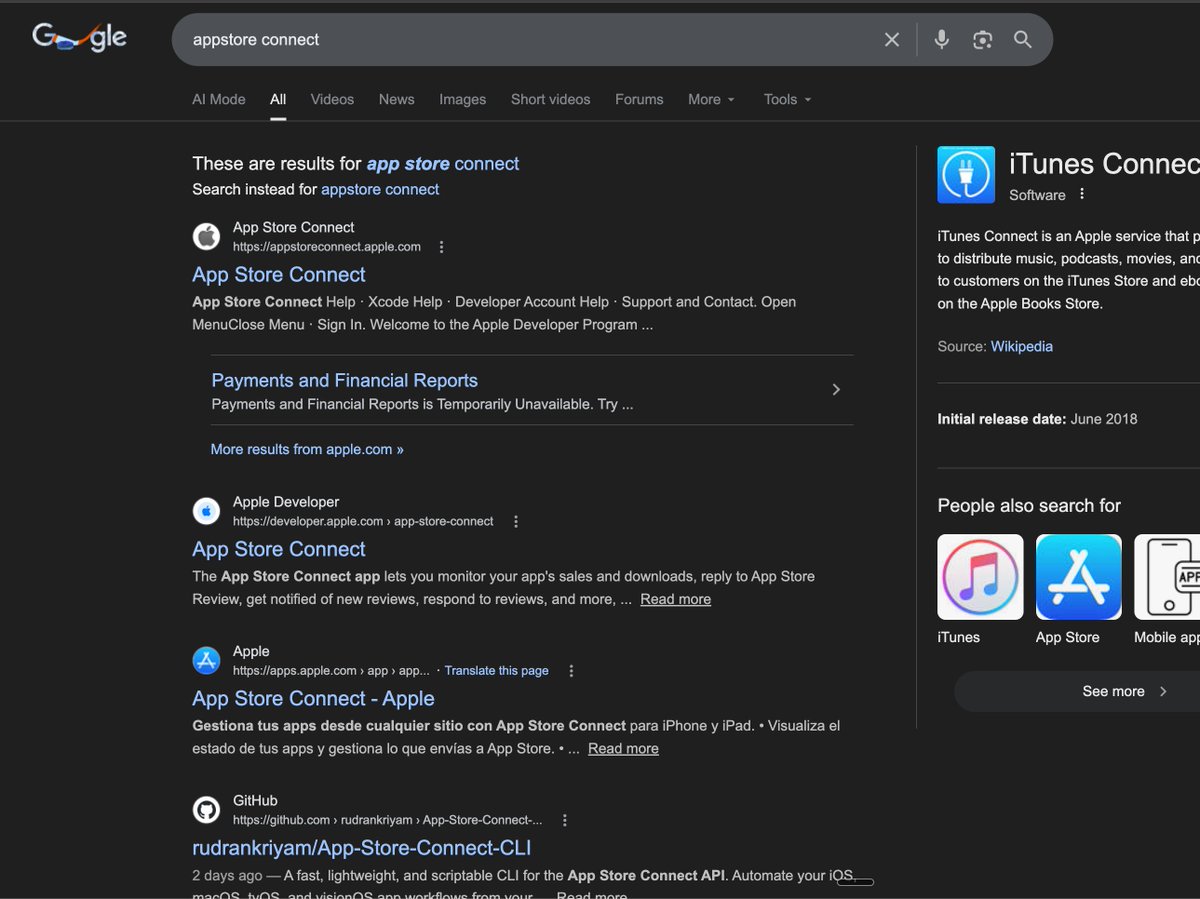
Task: Open three-dot menu for developer.apple.com result
Action: click(516, 522)
